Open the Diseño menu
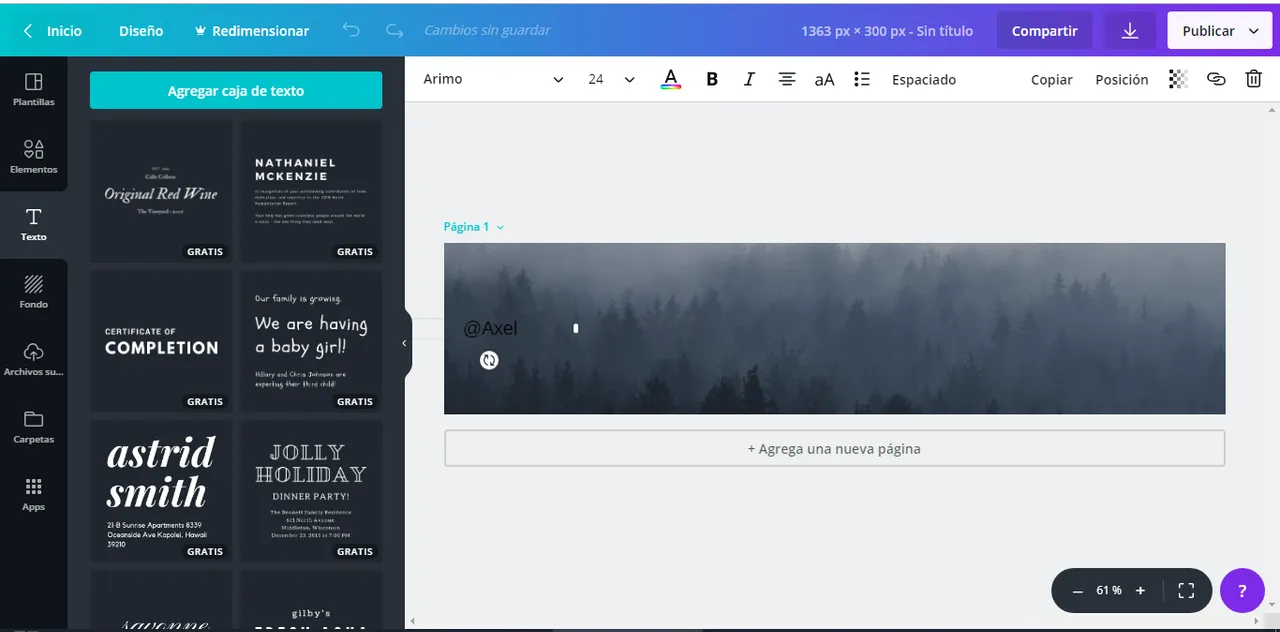1280x632 pixels. point(141,31)
